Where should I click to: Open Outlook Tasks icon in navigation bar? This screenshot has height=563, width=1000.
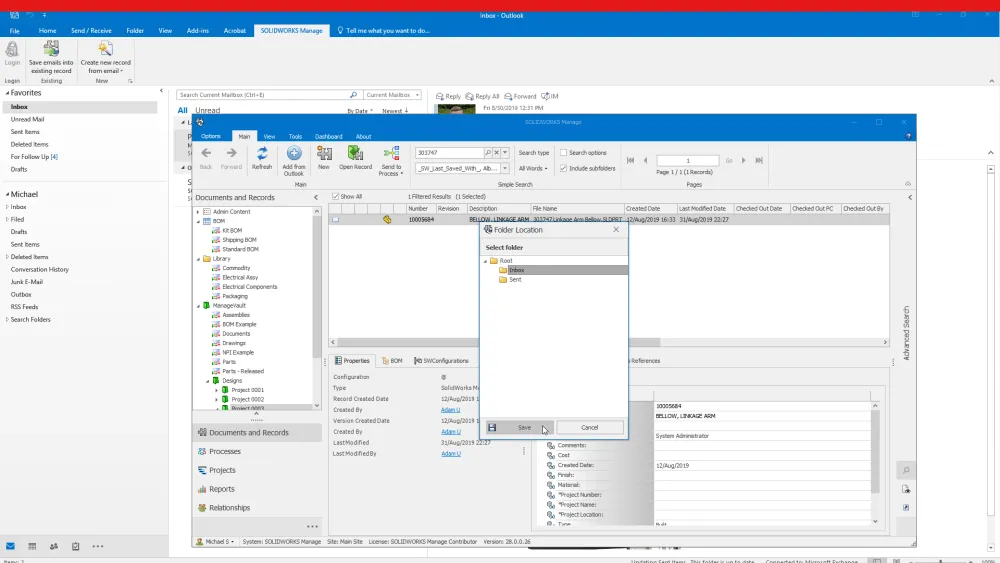tap(75, 546)
